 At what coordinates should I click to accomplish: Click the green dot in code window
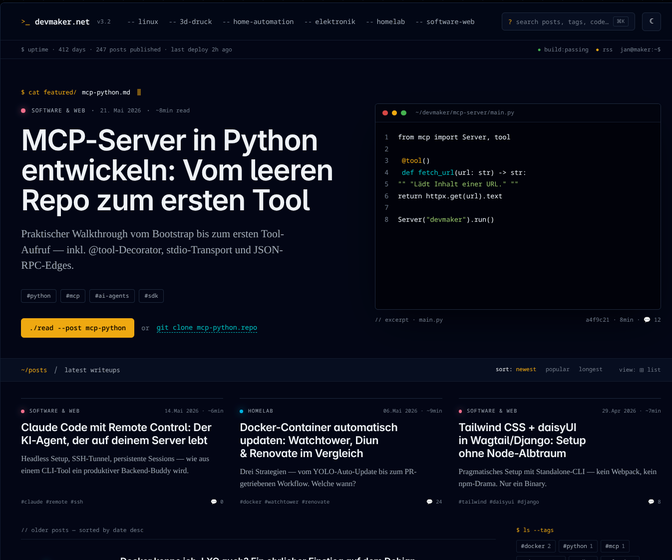point(403,113)
